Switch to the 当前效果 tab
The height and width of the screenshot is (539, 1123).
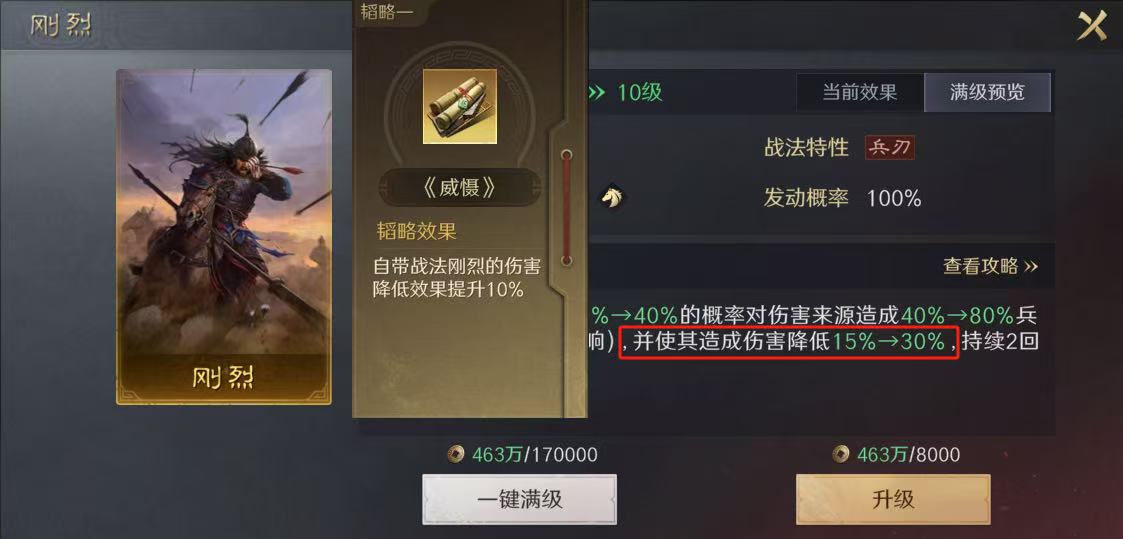pyautogui.click(x=859, y=92)
